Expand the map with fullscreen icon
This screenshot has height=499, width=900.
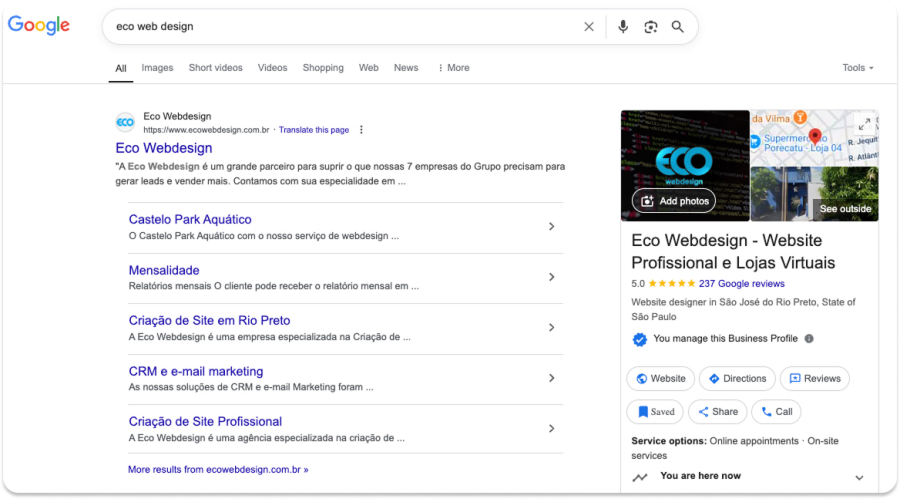pos(864,124)
